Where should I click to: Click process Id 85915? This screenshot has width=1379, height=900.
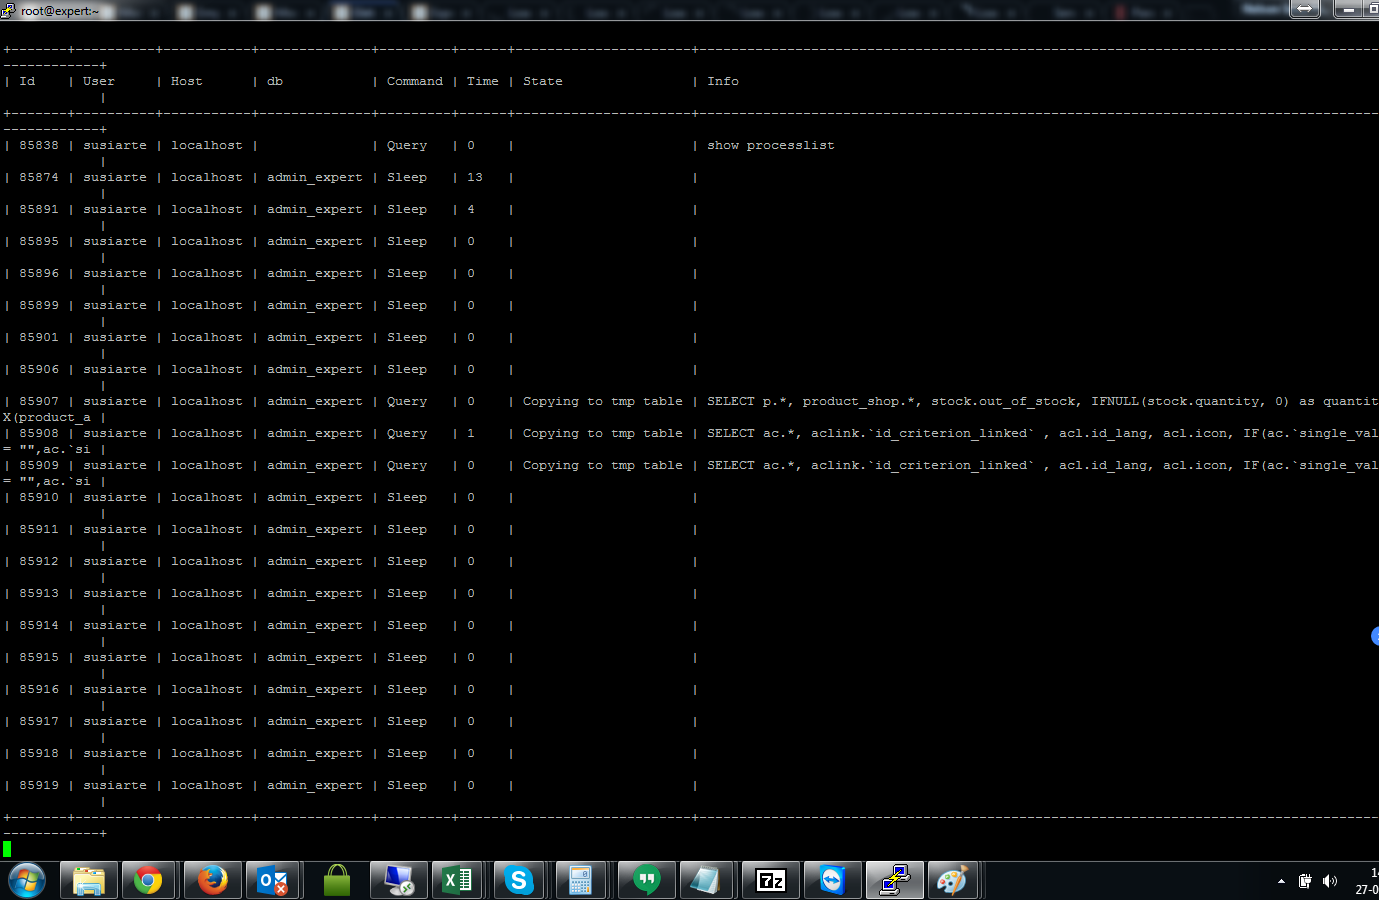pyautogui.click(x=39, y=658)
